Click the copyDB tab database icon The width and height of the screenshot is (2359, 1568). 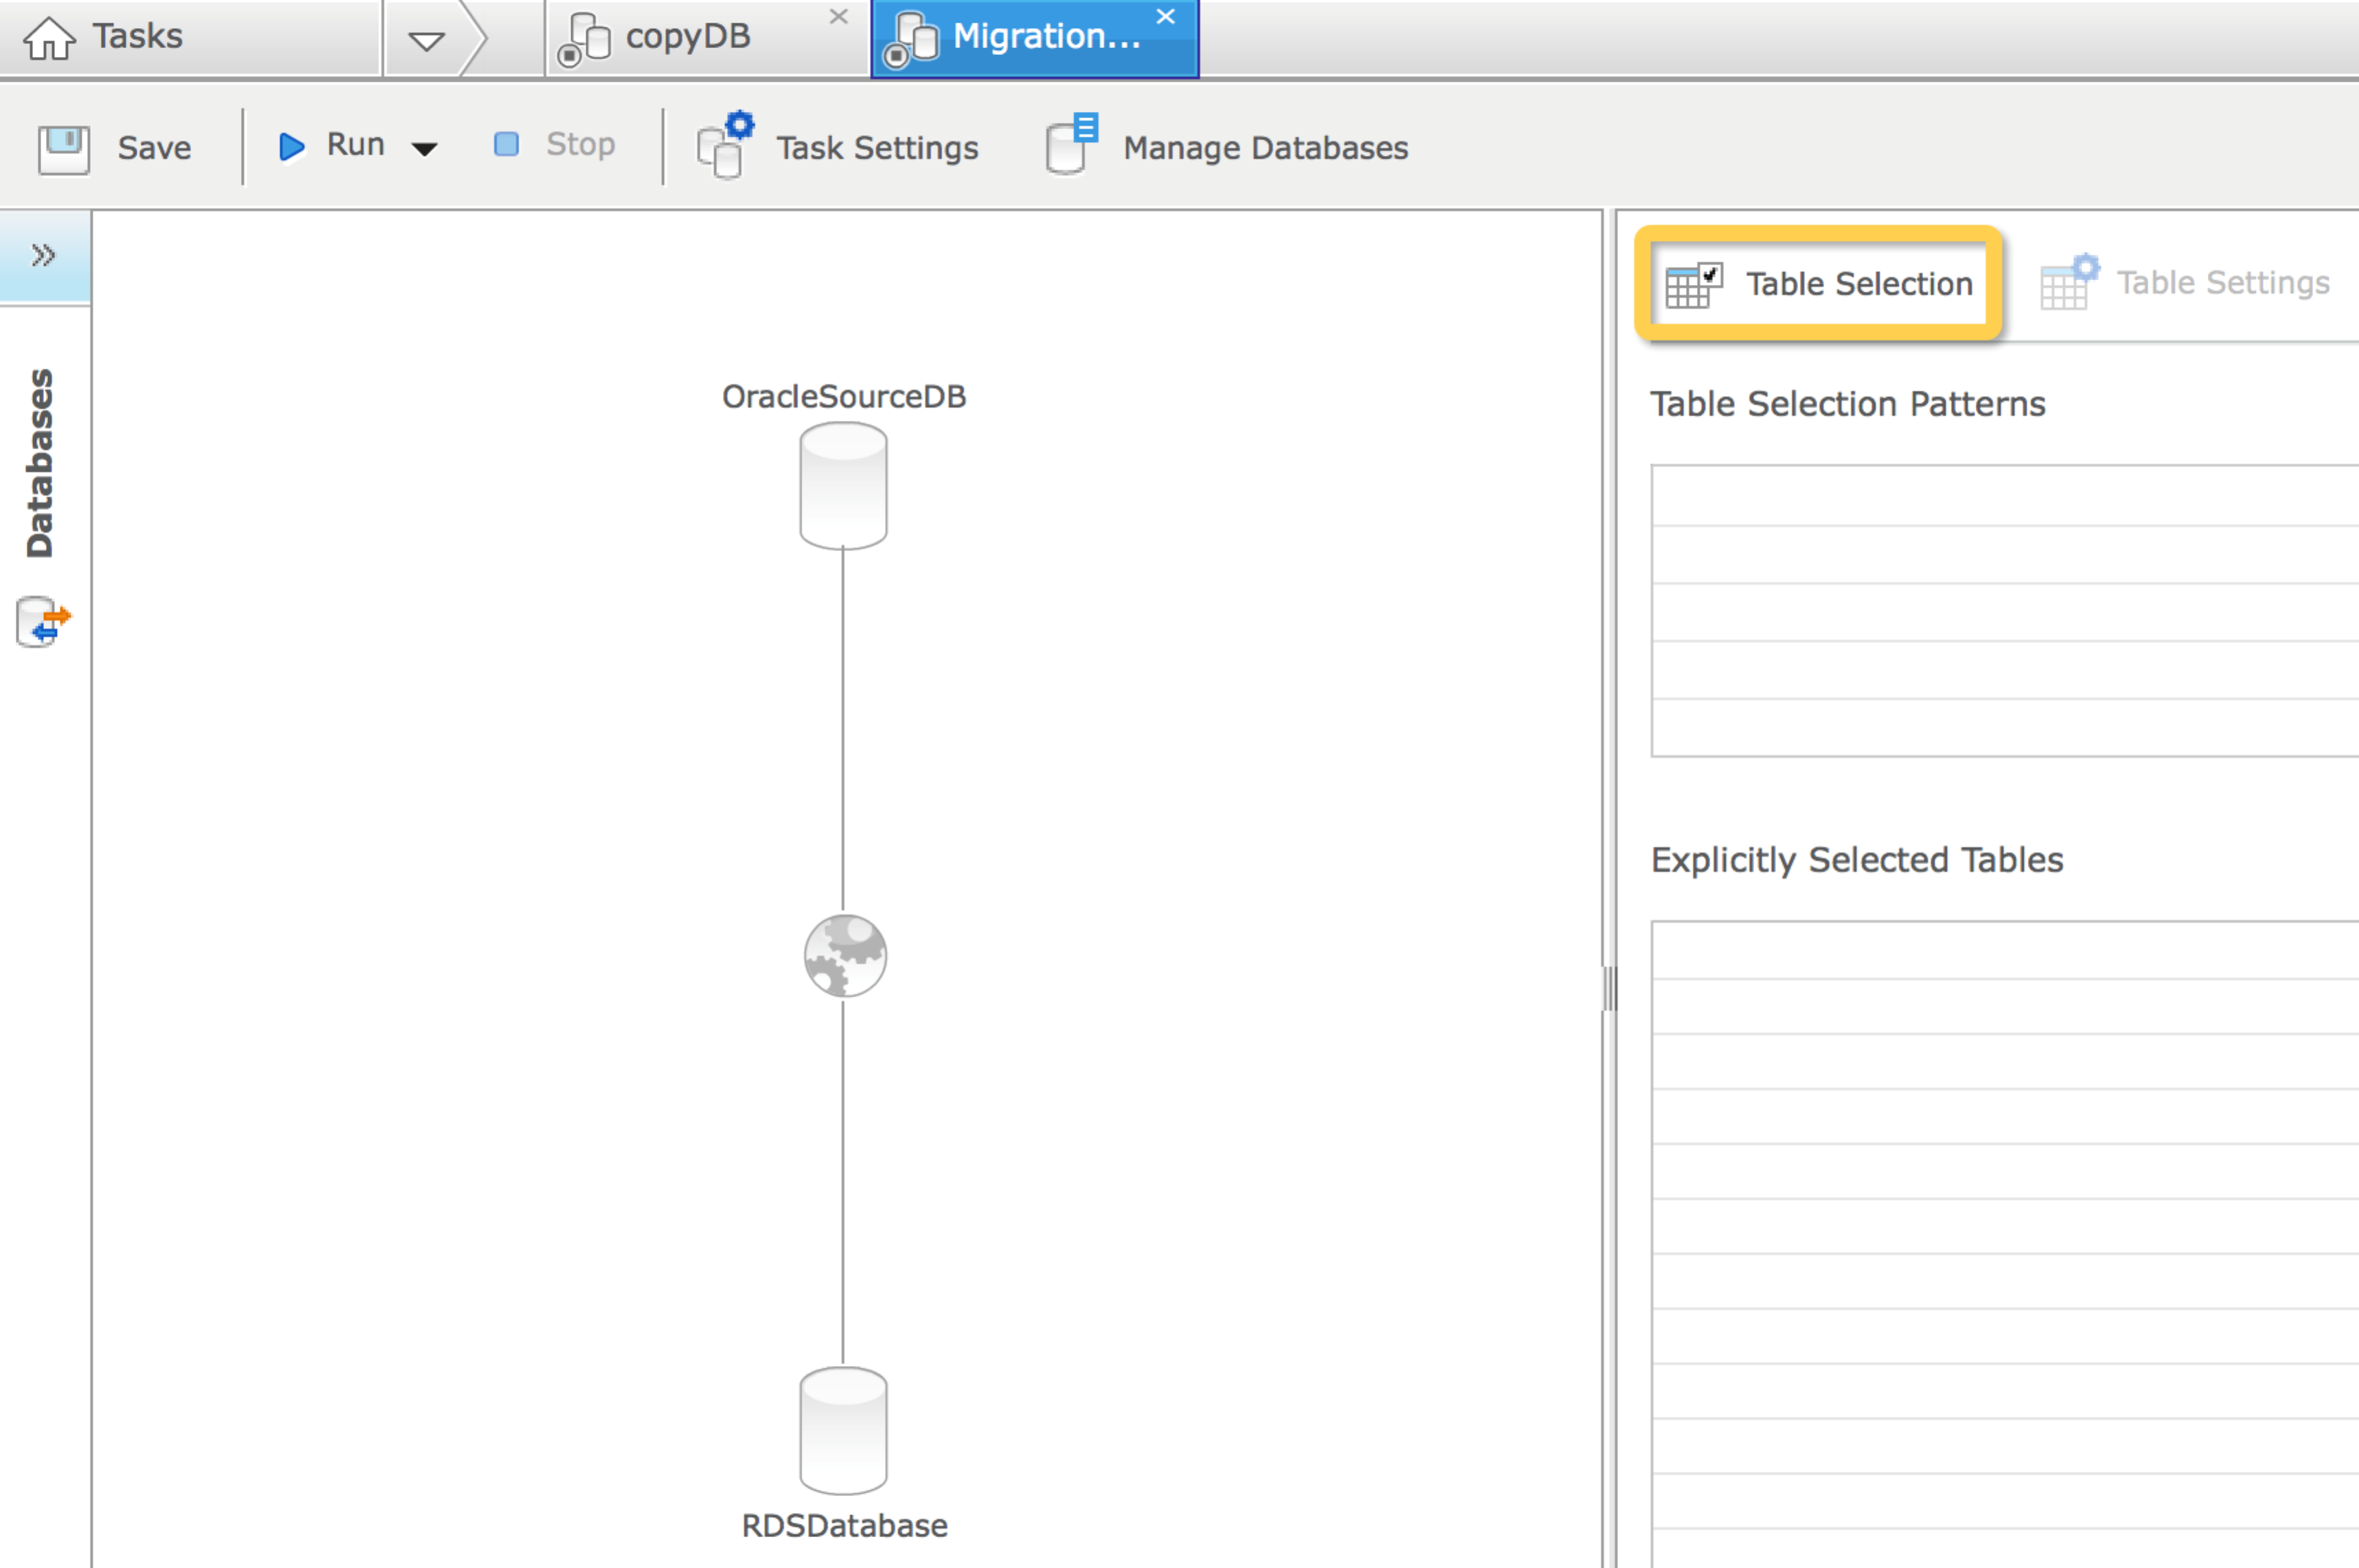tap(584, 40)
